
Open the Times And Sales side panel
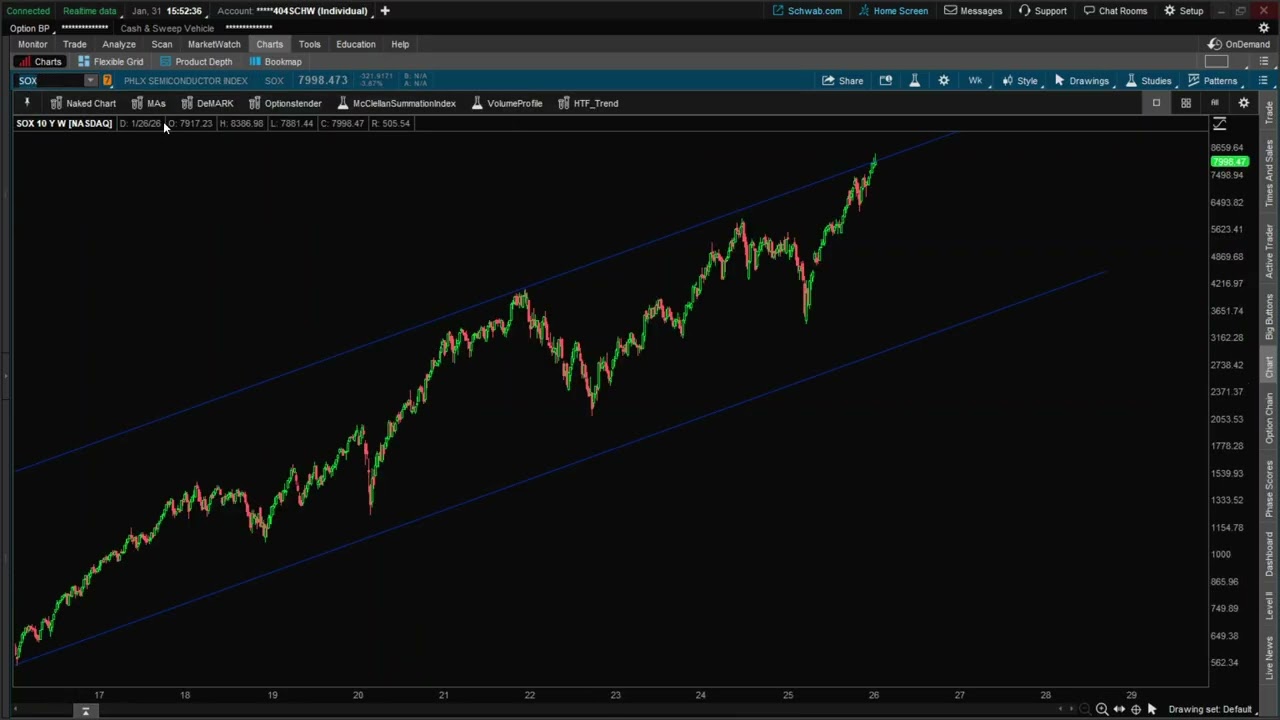click(1270, 173)
